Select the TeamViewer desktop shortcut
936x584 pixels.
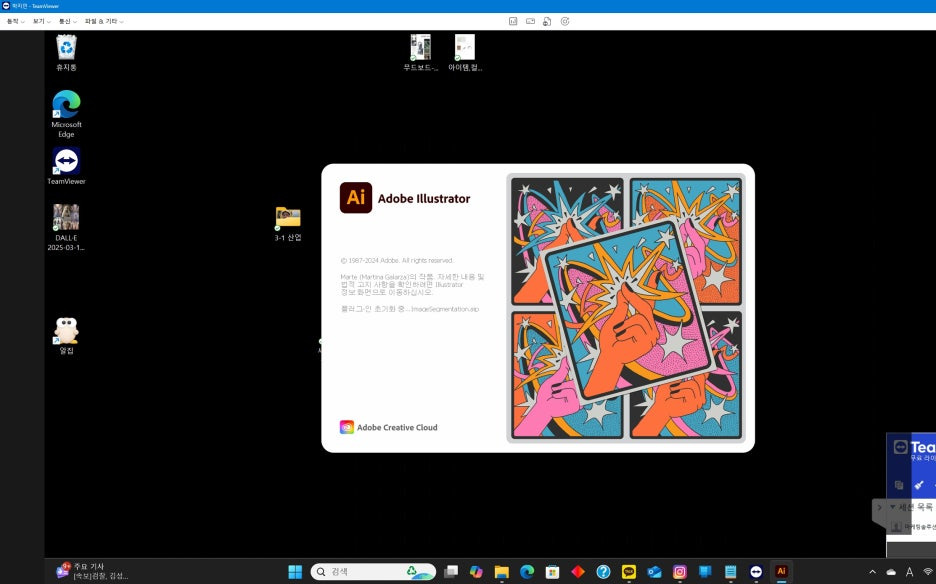pos(66,166)
